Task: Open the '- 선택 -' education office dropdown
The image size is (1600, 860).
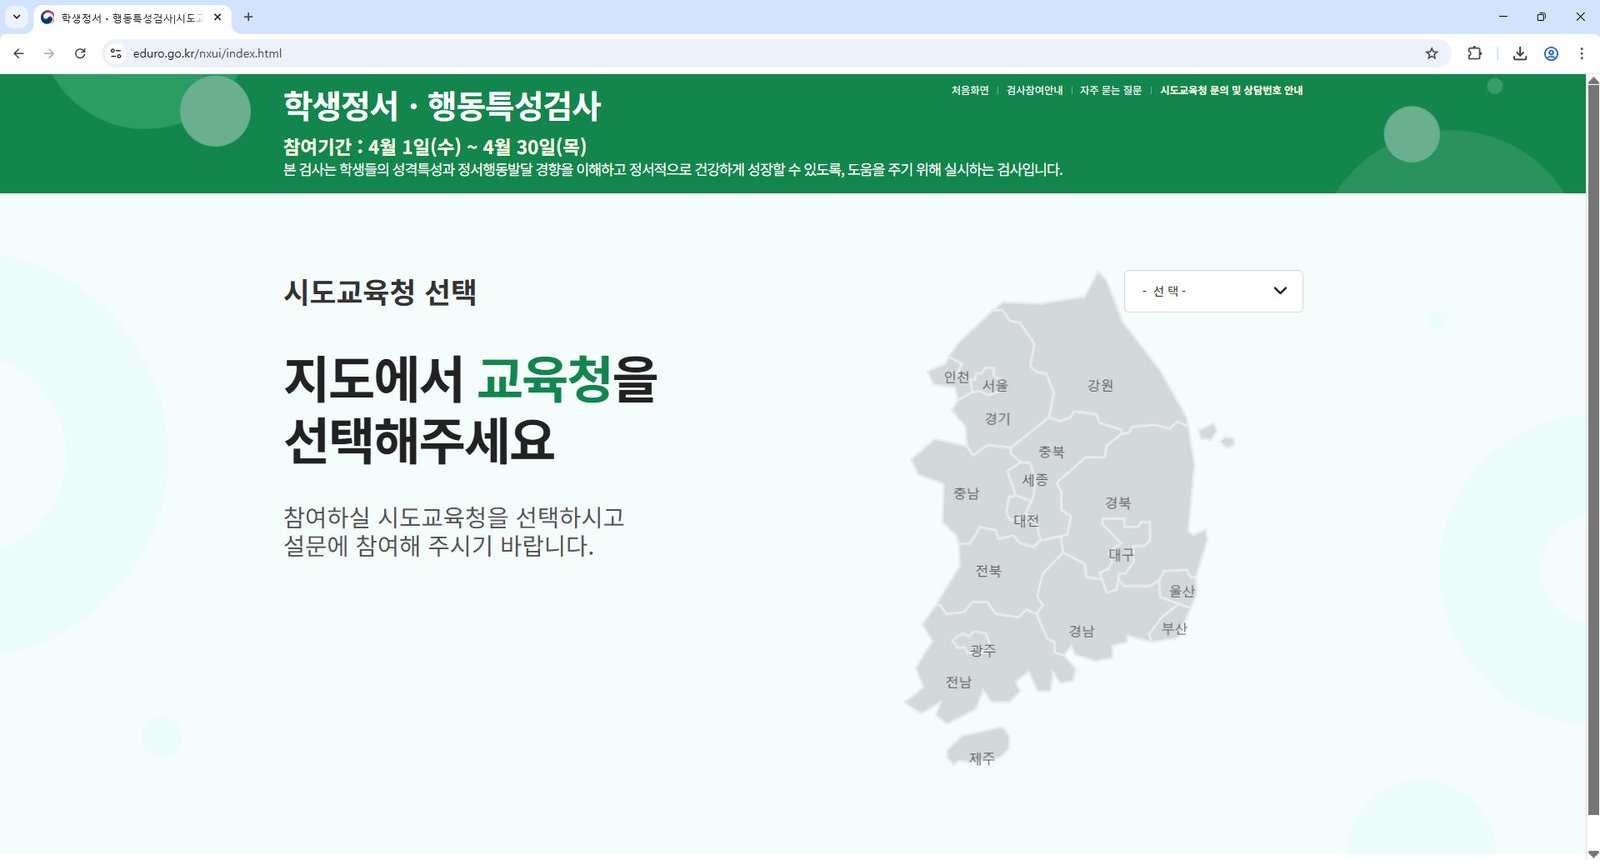Action: coord(1213,291)
